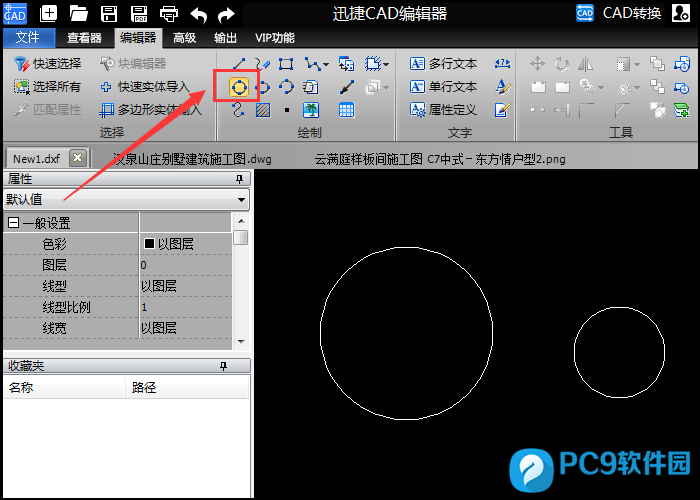Click 选择所有 button

(47, 87)
